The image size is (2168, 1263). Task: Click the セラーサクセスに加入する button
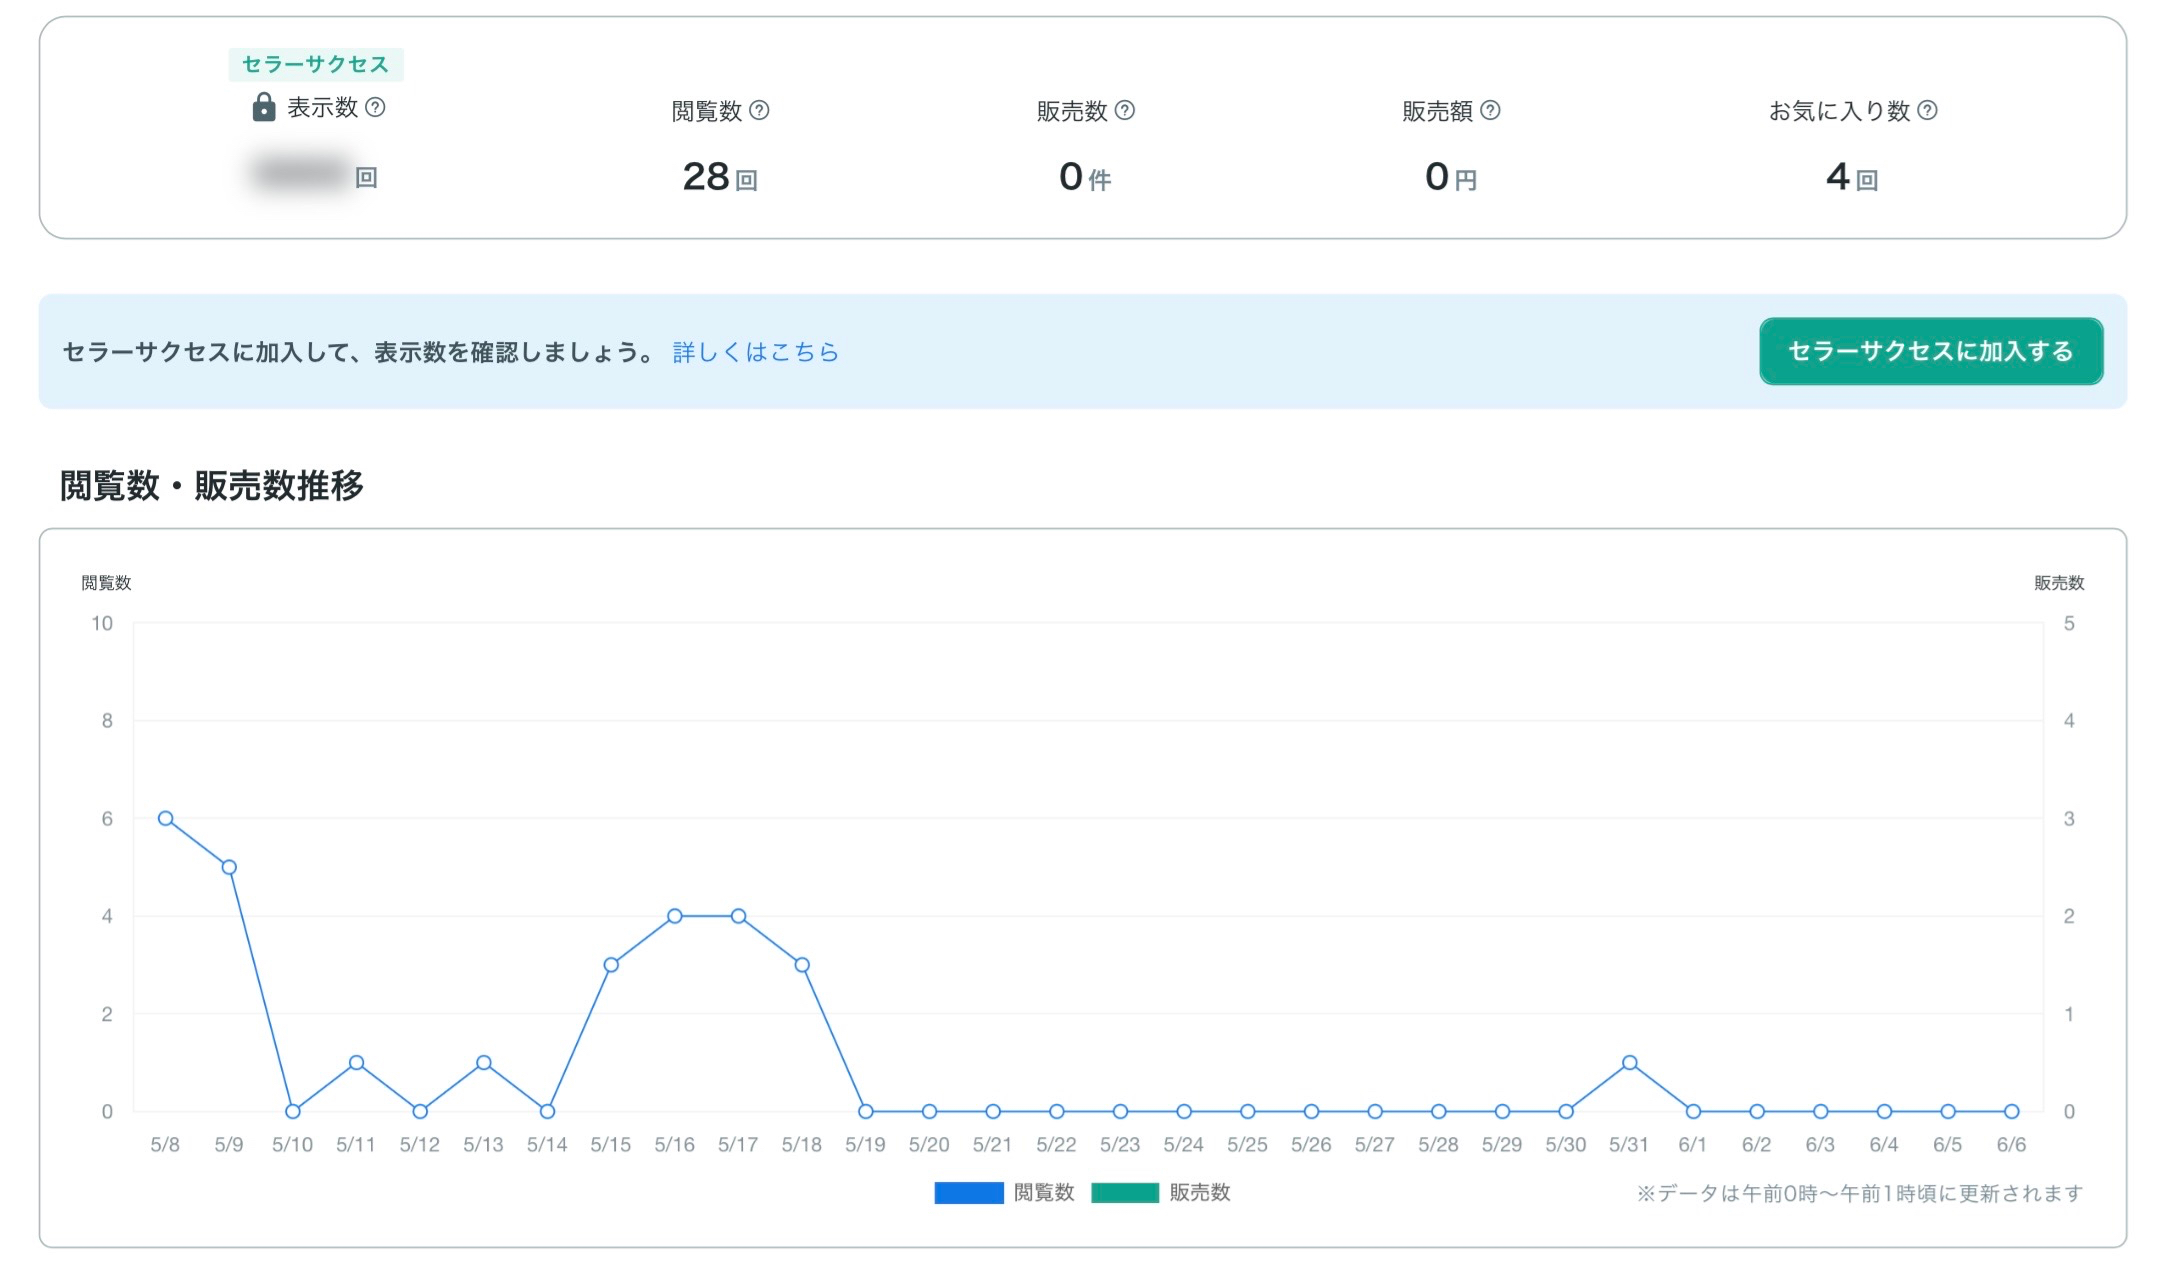pos(1931,351)
